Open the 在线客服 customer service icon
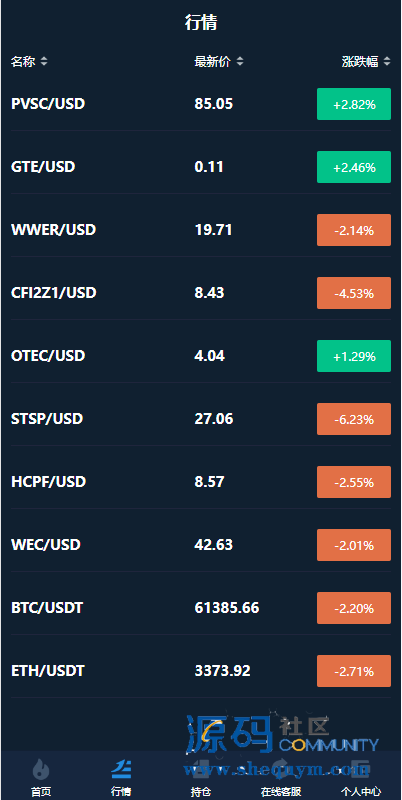 pyautogui.click(x=281, y=768)
